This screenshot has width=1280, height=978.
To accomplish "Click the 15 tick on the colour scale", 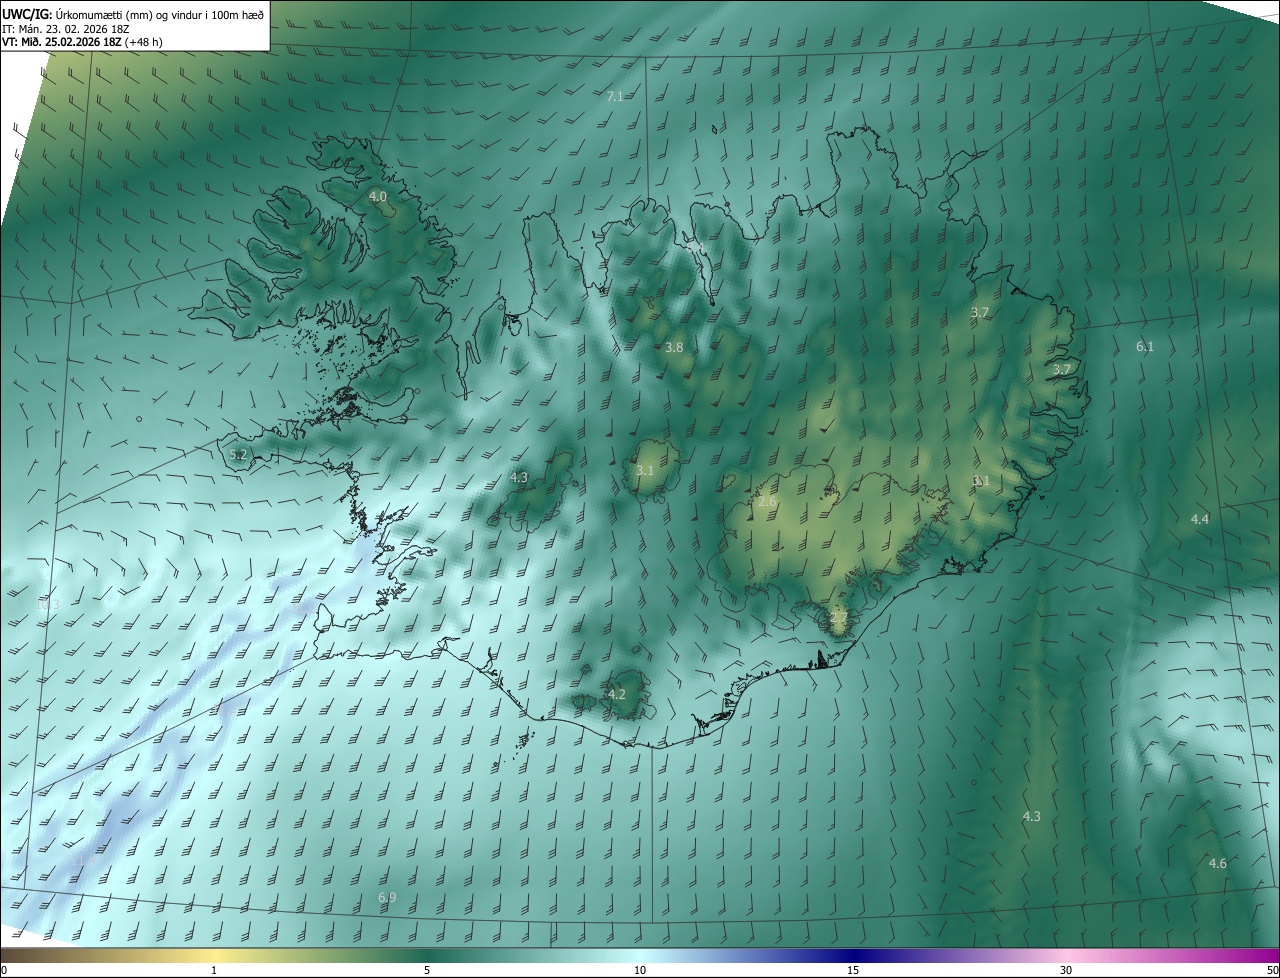I will (x=853, y=970).
